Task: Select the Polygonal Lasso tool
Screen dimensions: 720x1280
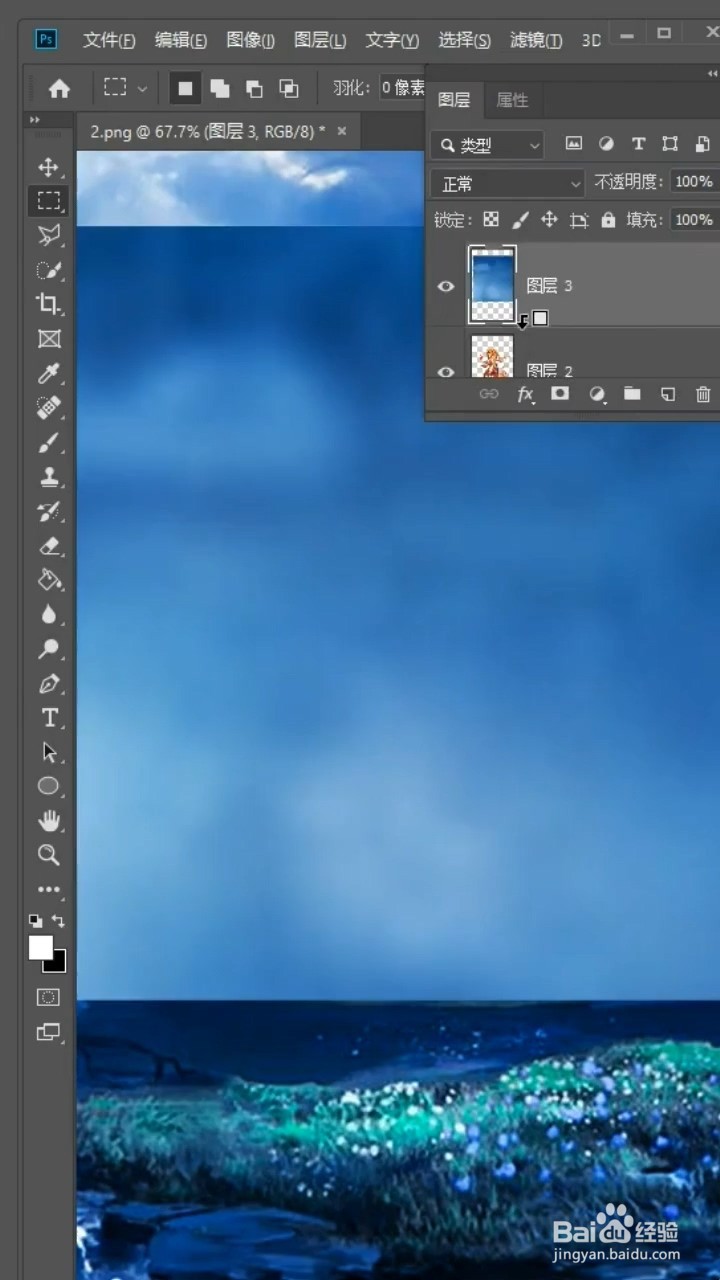Action: pos(48,235)
